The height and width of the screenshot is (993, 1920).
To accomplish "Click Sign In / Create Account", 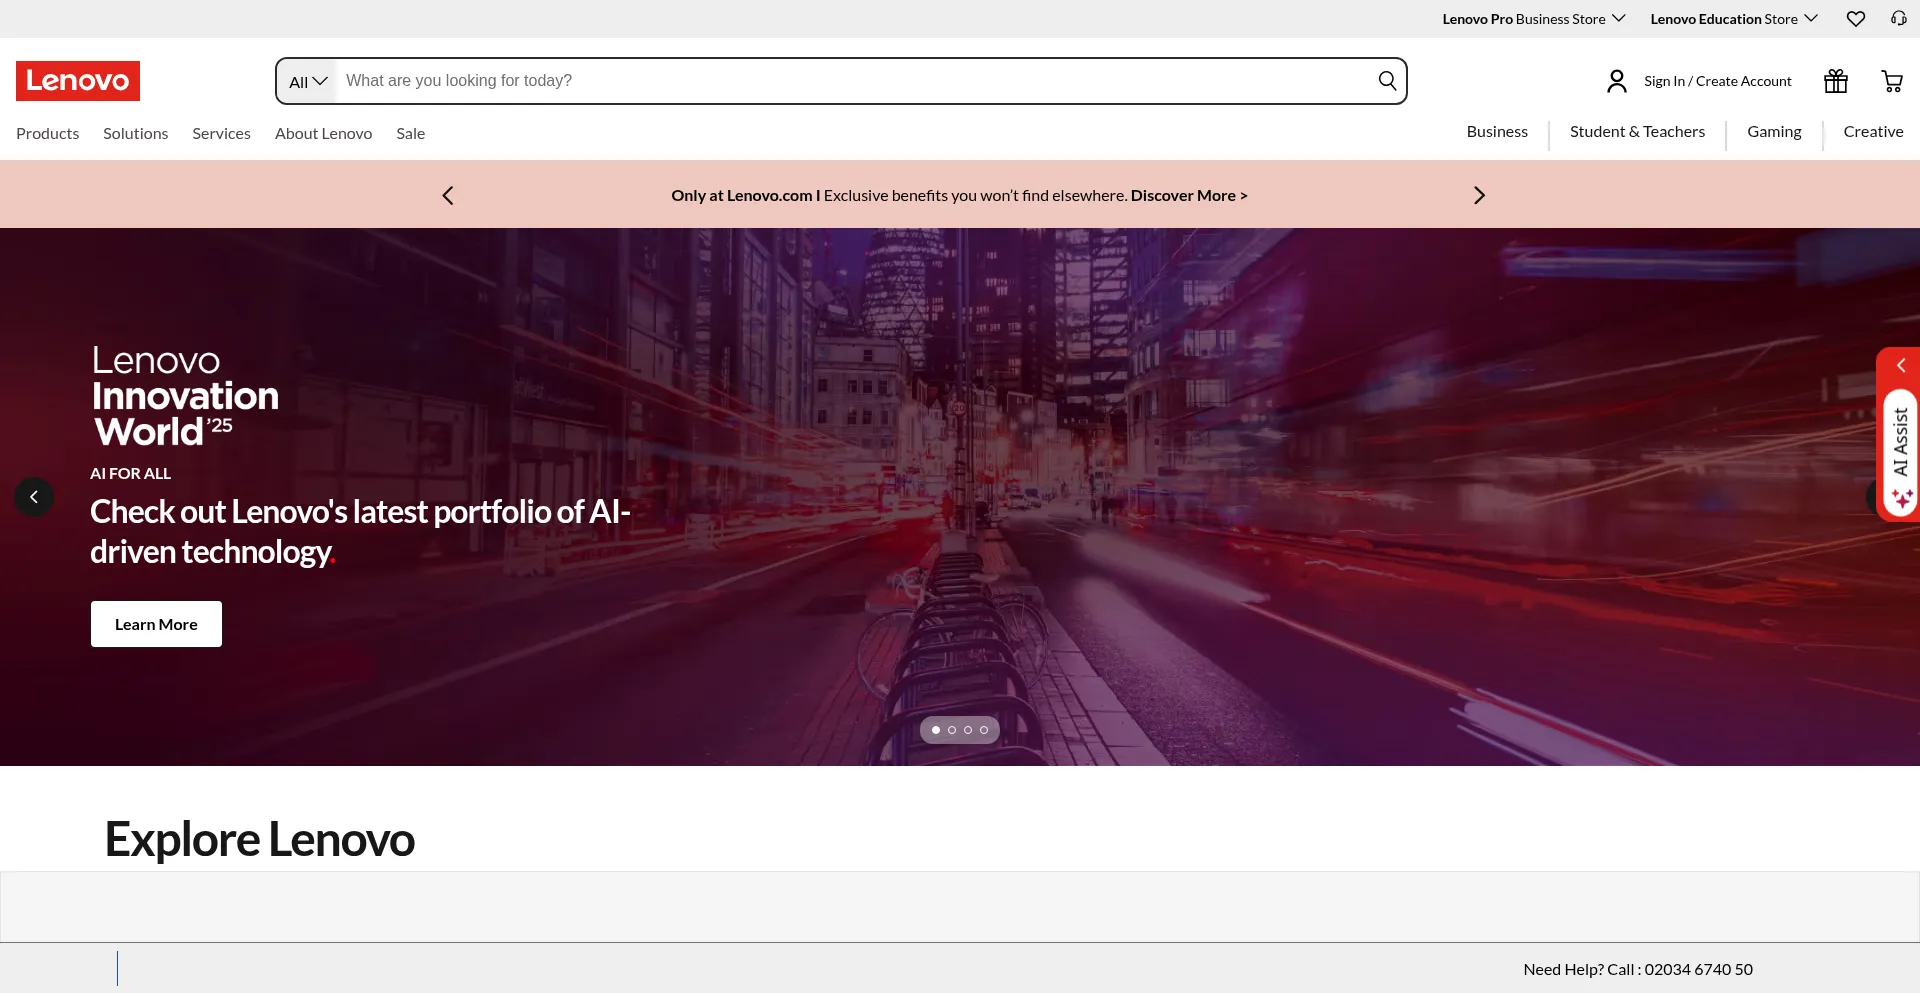I will click(x=1718, y=81).
